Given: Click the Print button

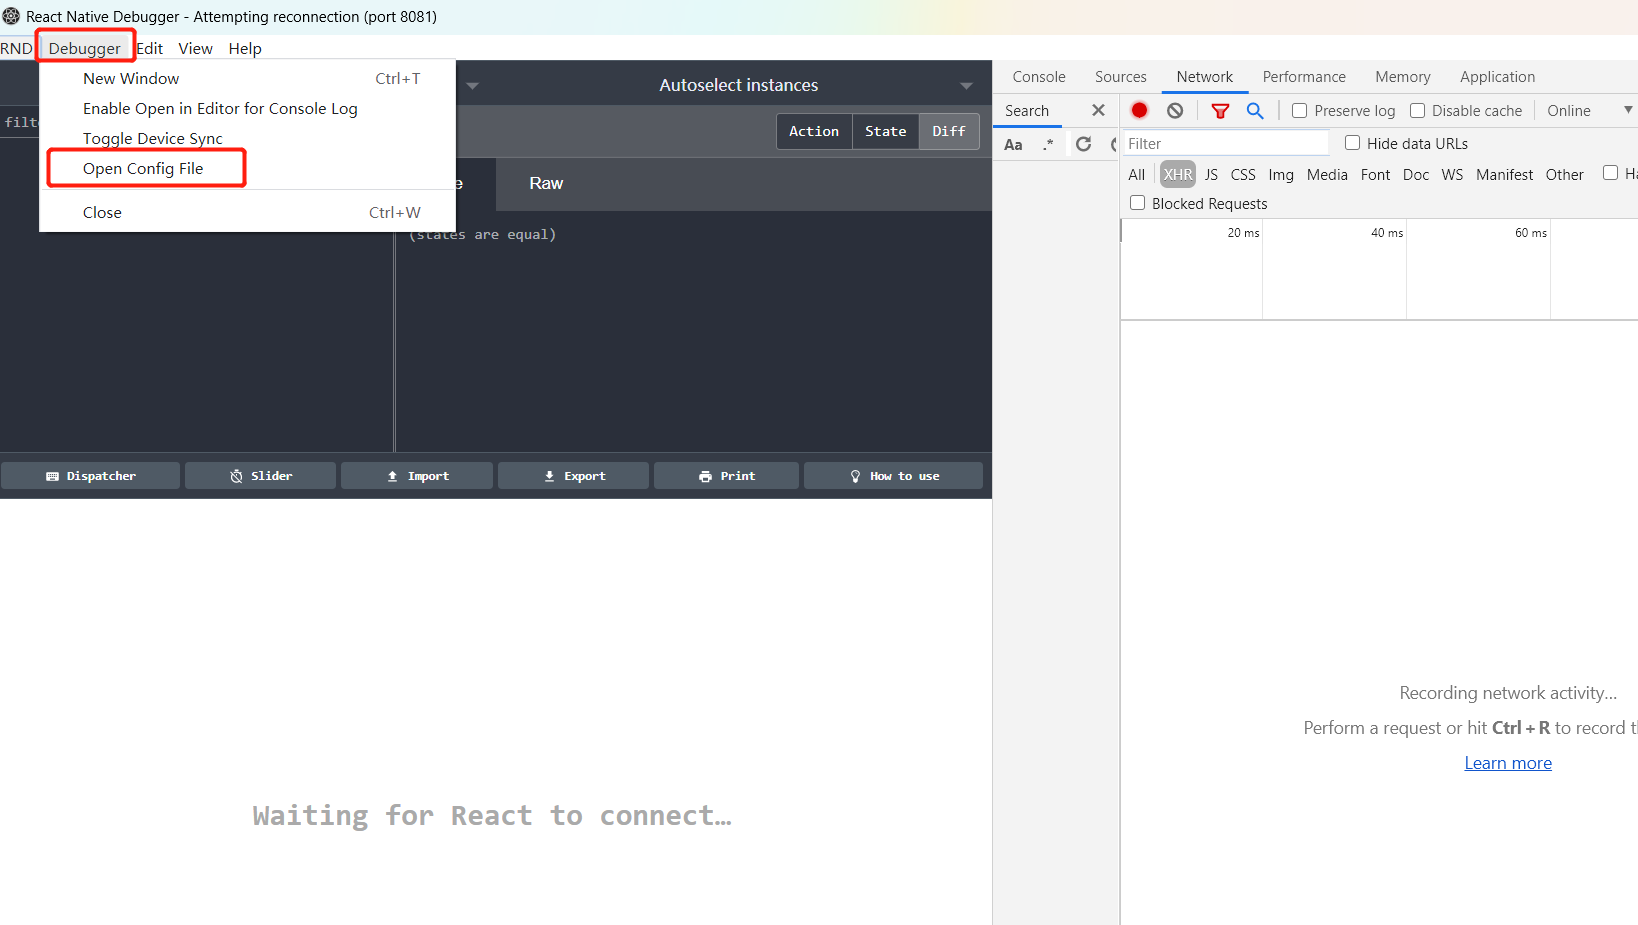Looking at the screenshot, I should coord(727,476).
